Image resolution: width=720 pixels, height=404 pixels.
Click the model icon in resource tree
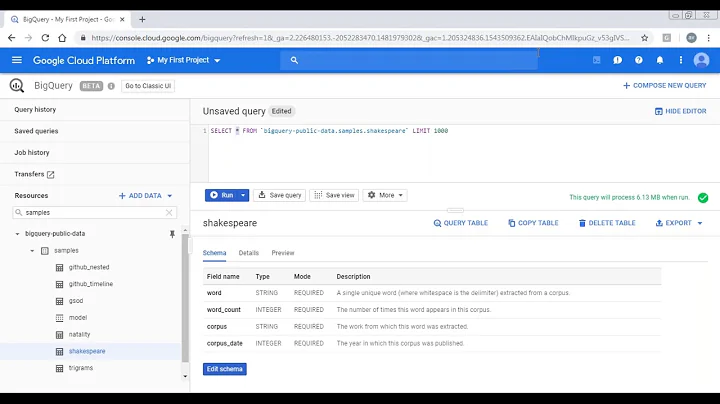tap(59, 318)
